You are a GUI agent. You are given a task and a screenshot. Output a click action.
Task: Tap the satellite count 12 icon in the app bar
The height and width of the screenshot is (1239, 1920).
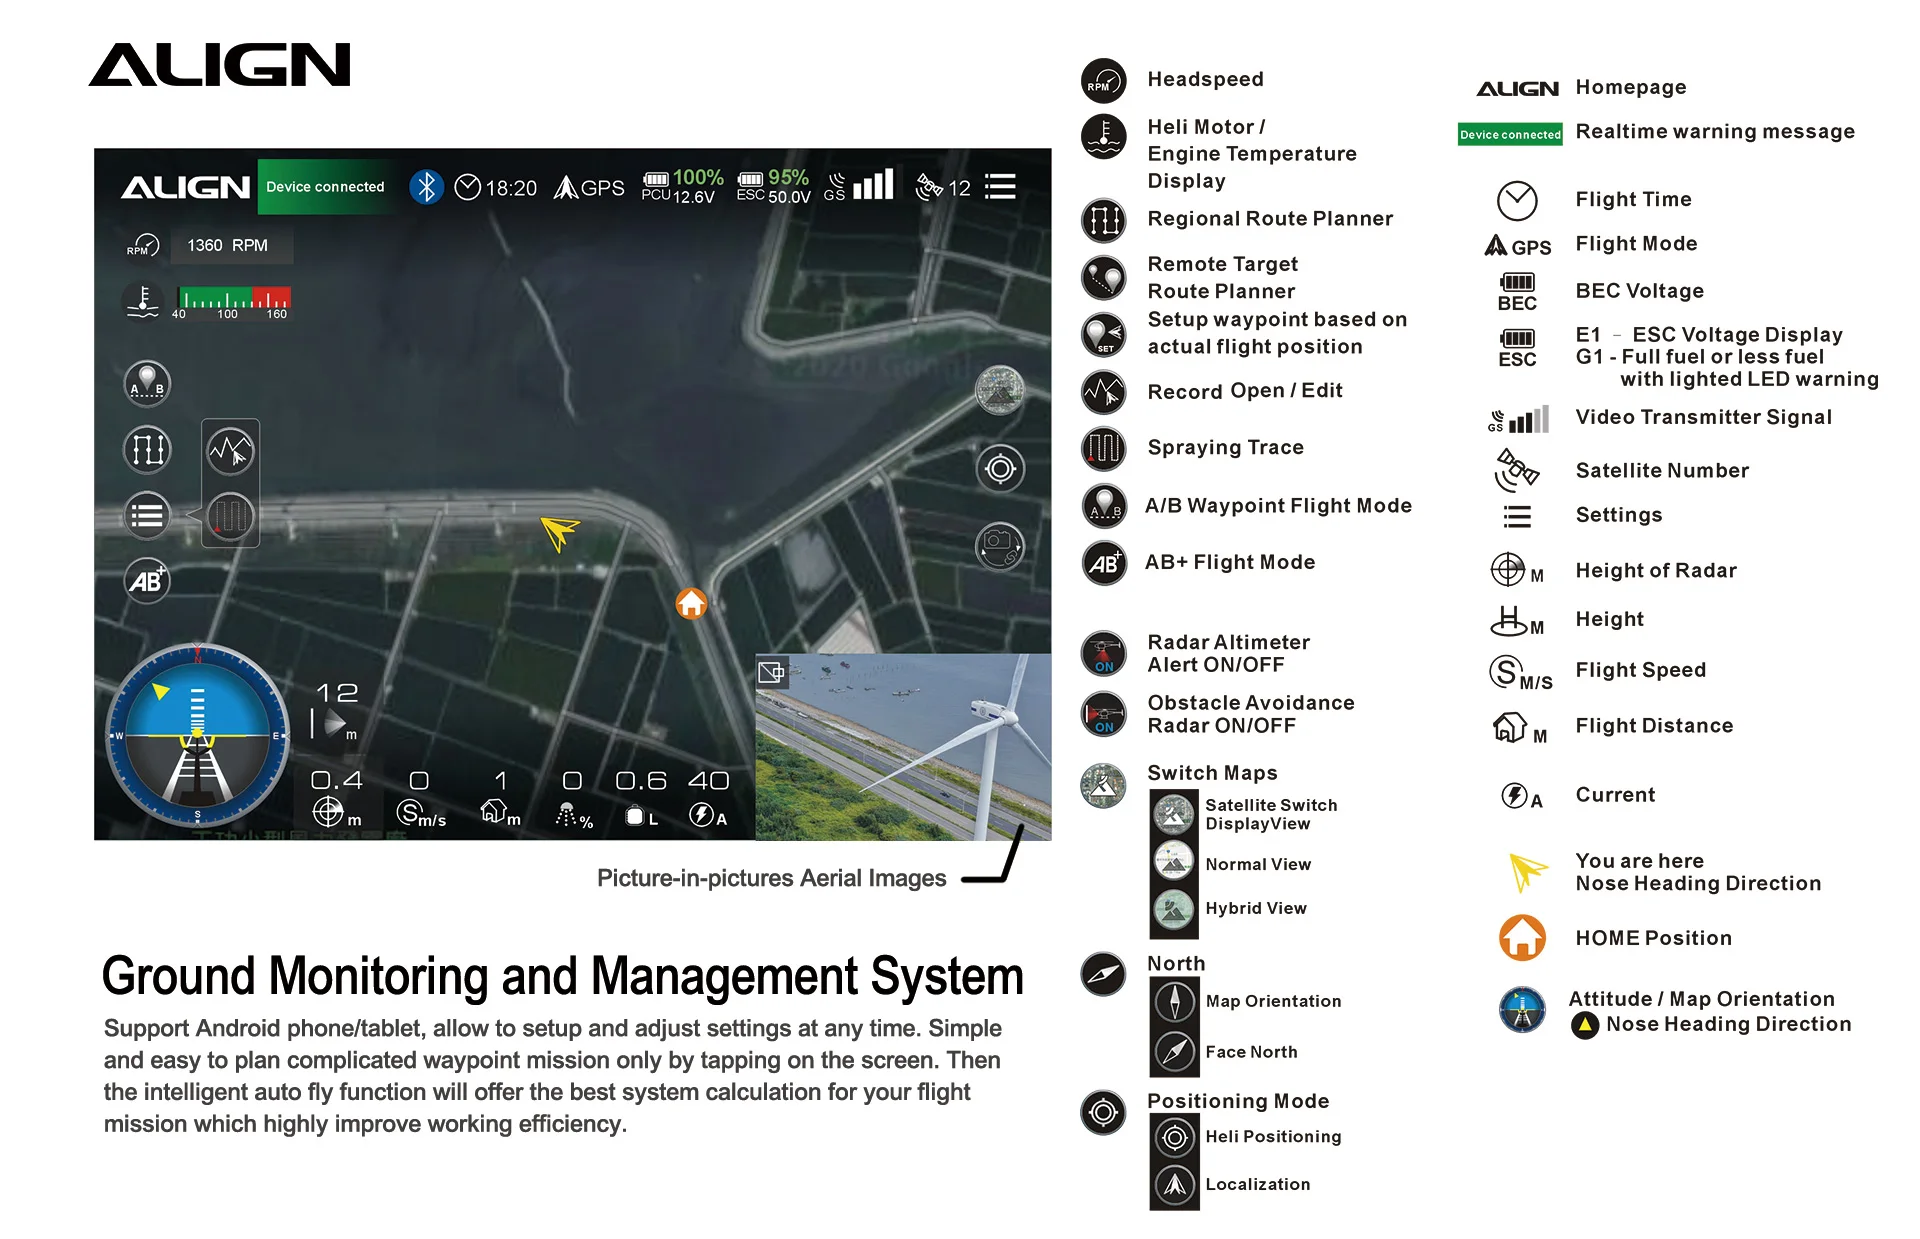pos(943,187)
